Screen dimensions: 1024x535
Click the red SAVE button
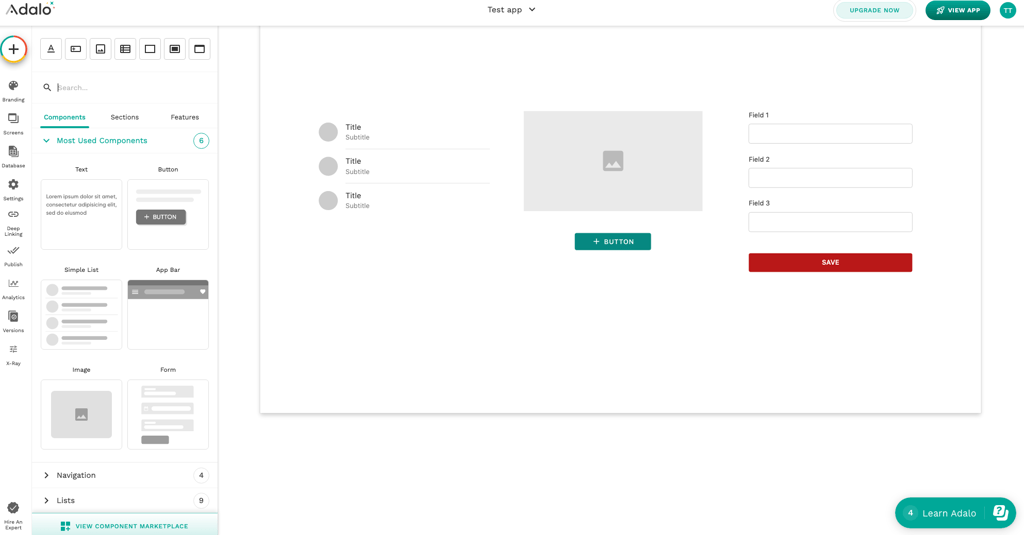point(830,263)
